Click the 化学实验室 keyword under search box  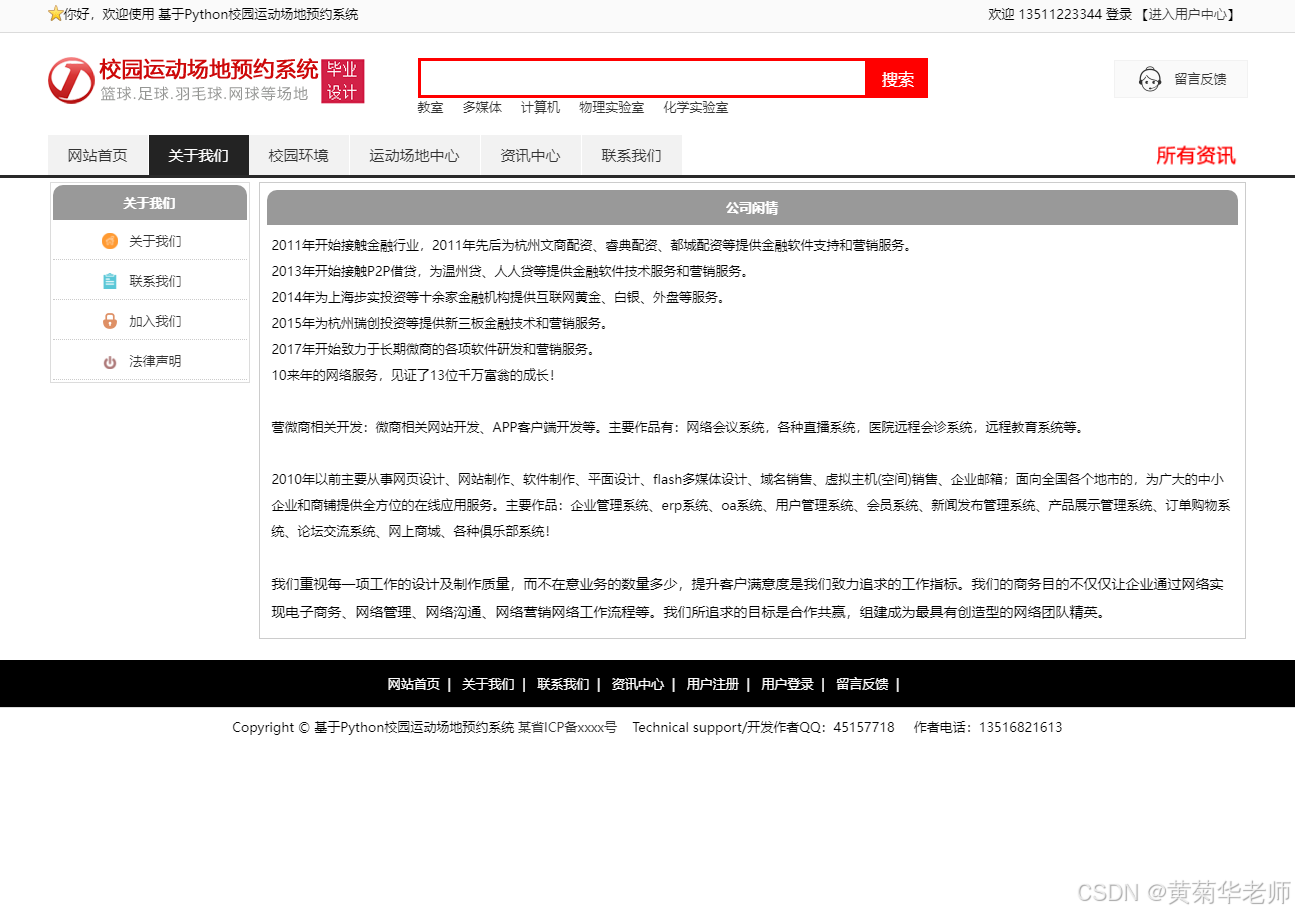point(695,108)
